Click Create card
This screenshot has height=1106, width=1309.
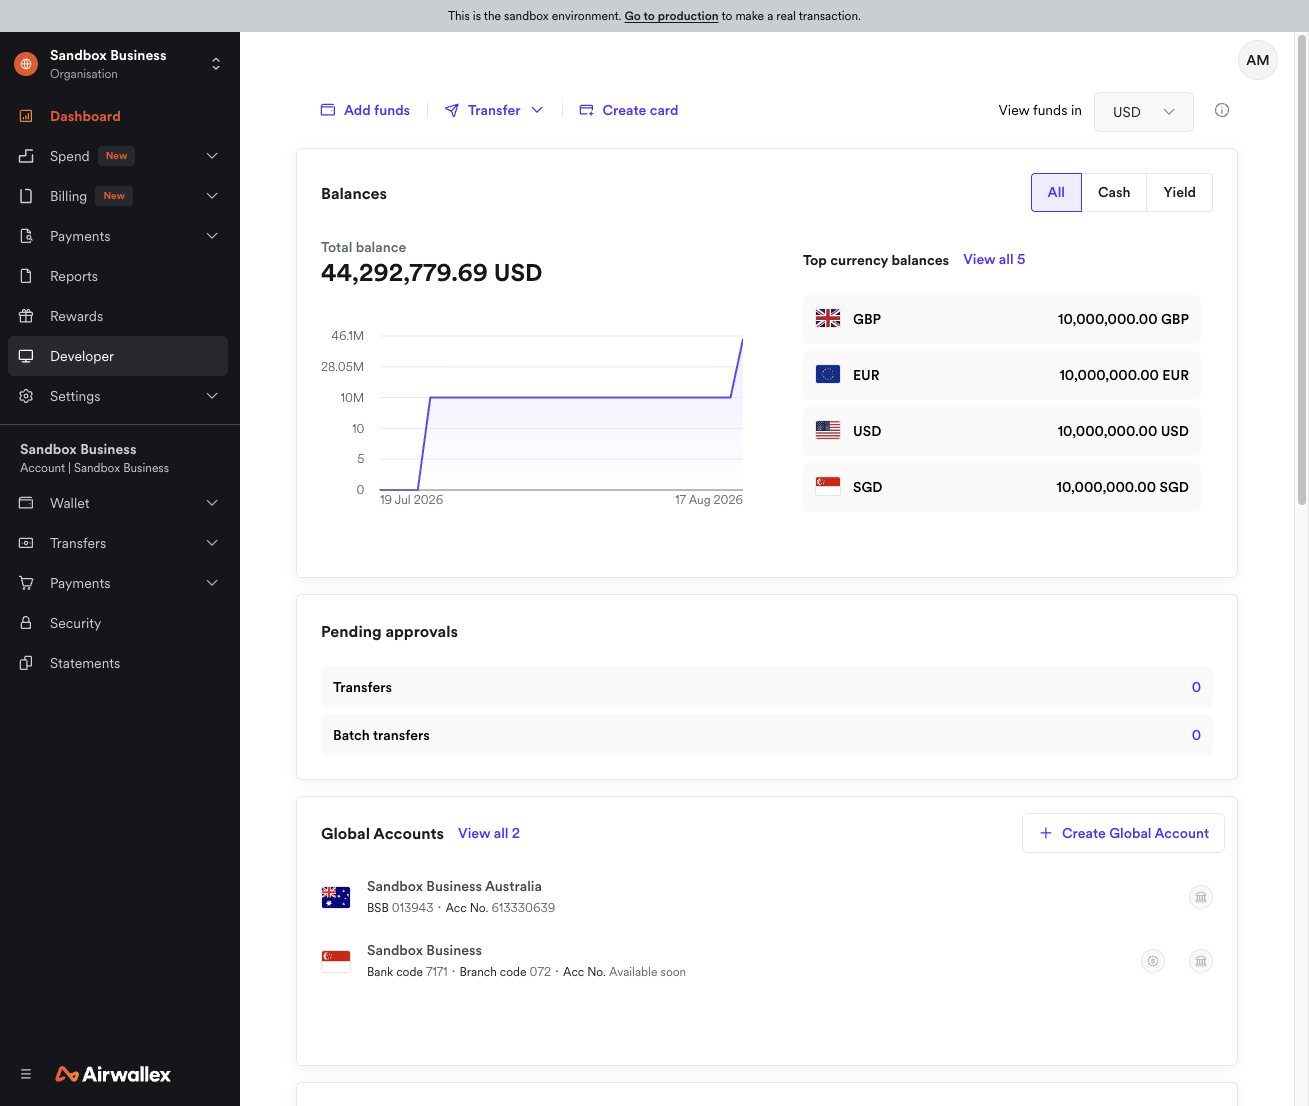[628, 110]
